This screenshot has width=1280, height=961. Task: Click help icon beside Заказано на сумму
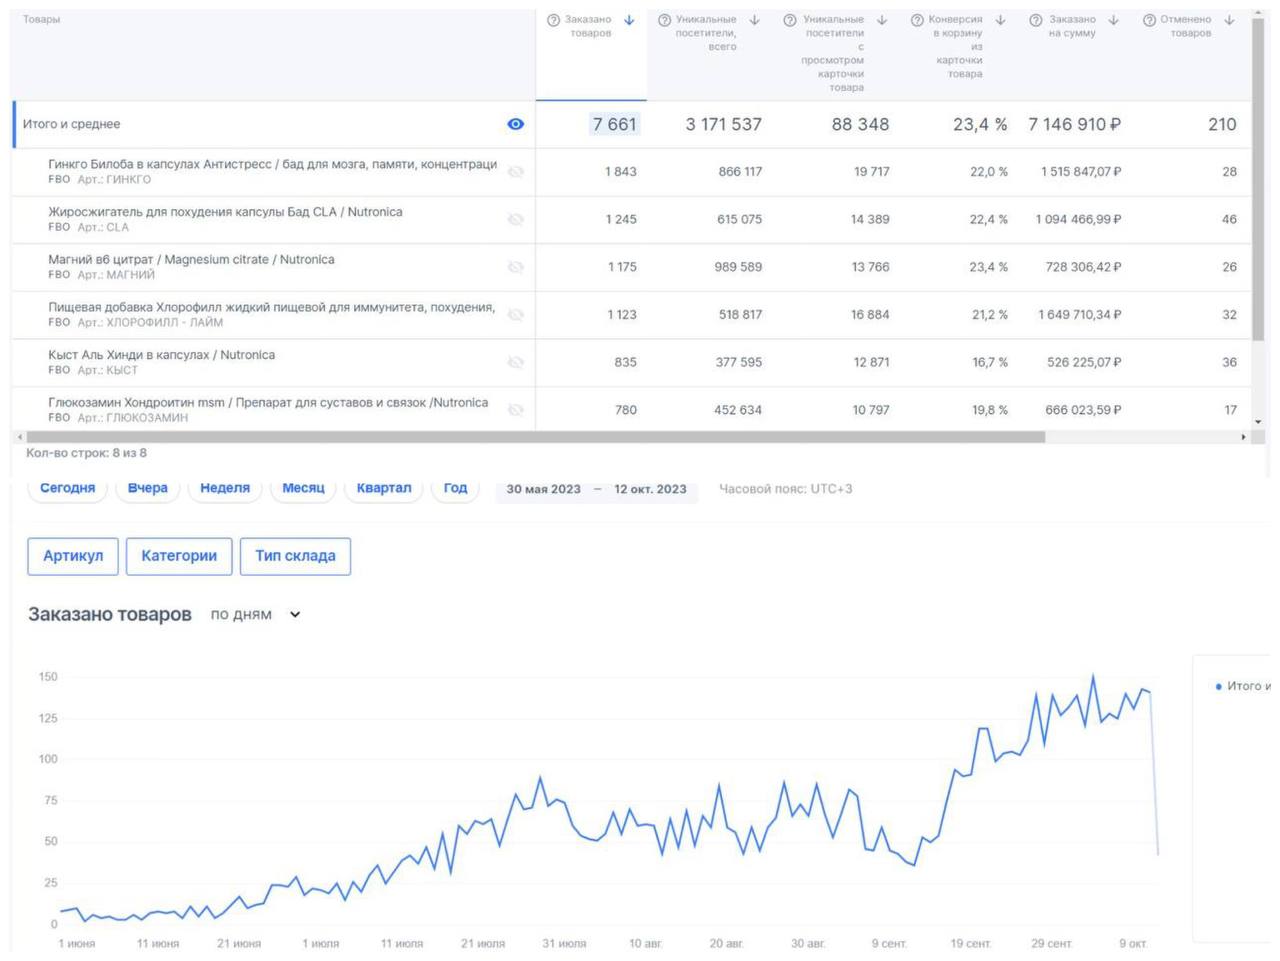(x=1036, y=20)
